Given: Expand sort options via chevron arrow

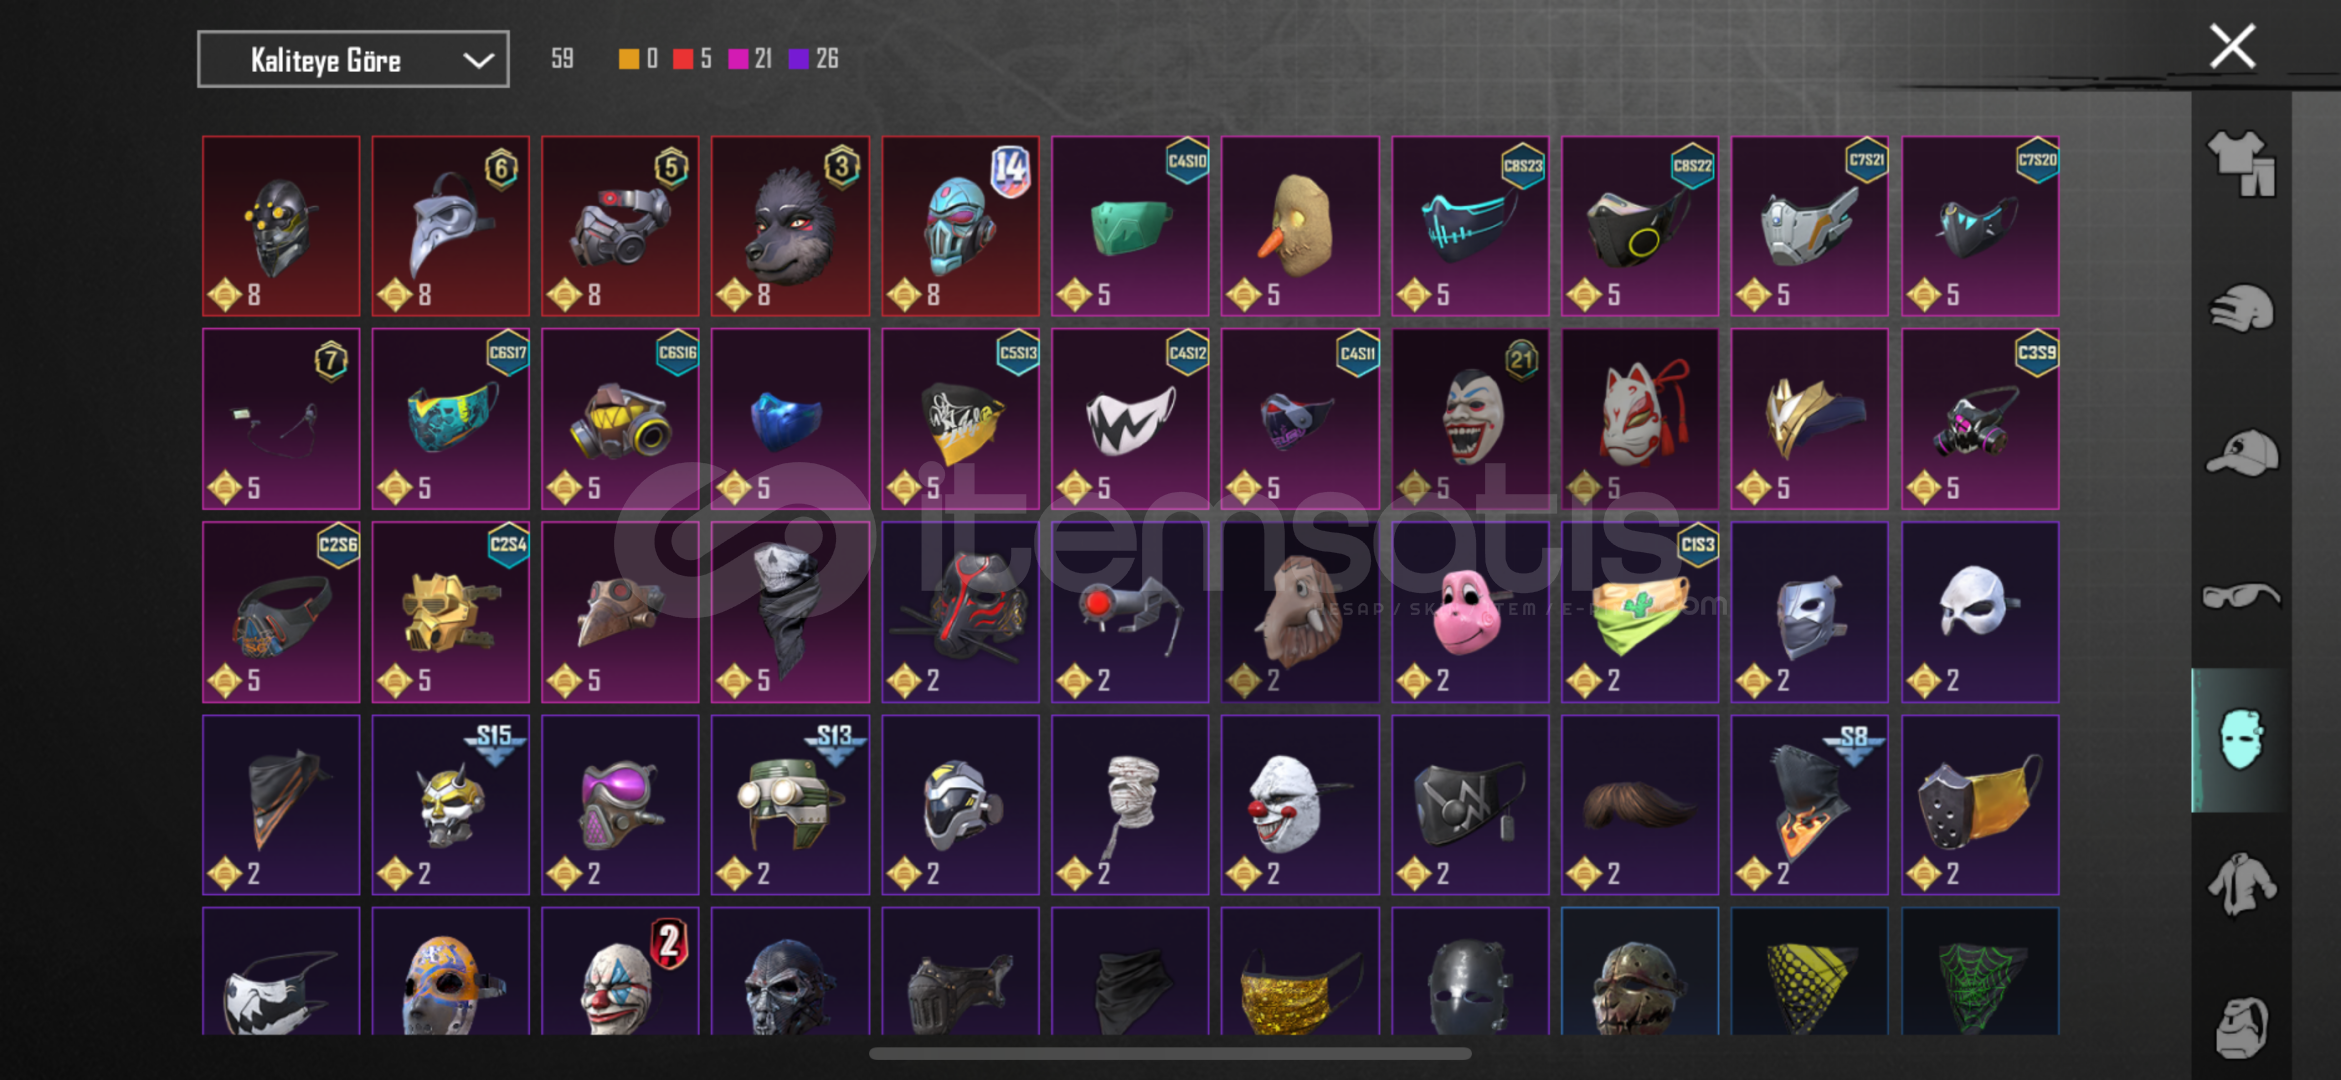Looking at the screenshot, I should [478, 61].
